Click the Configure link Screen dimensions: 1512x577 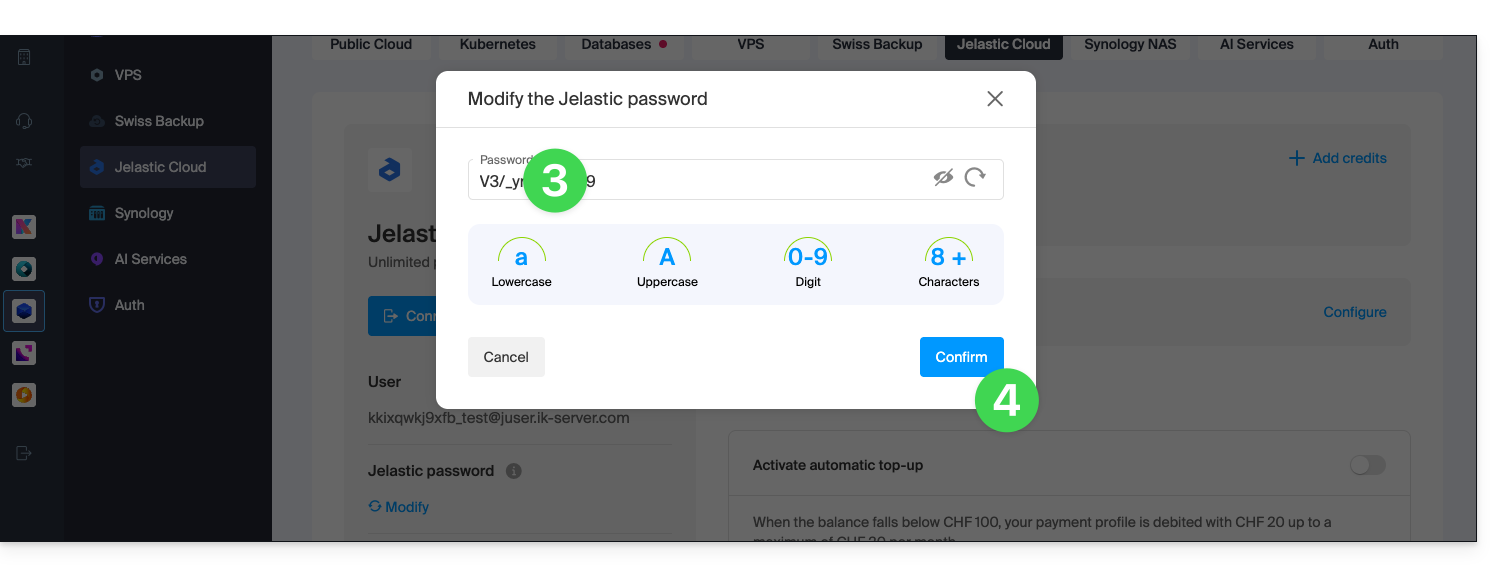[1354, 312]
